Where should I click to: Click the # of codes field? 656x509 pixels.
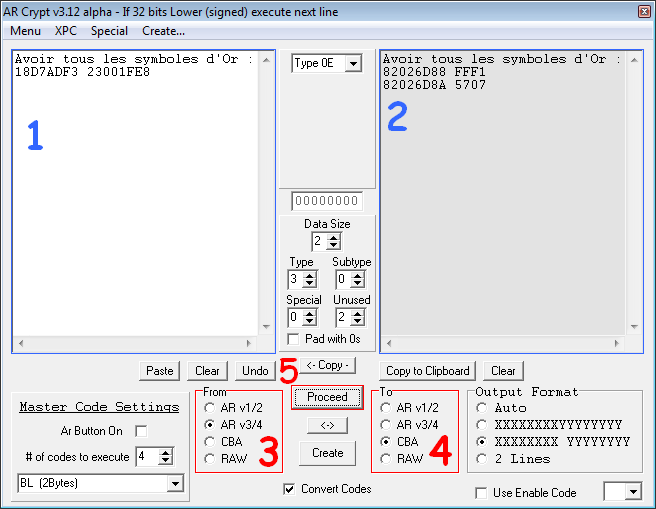[147, 457]
